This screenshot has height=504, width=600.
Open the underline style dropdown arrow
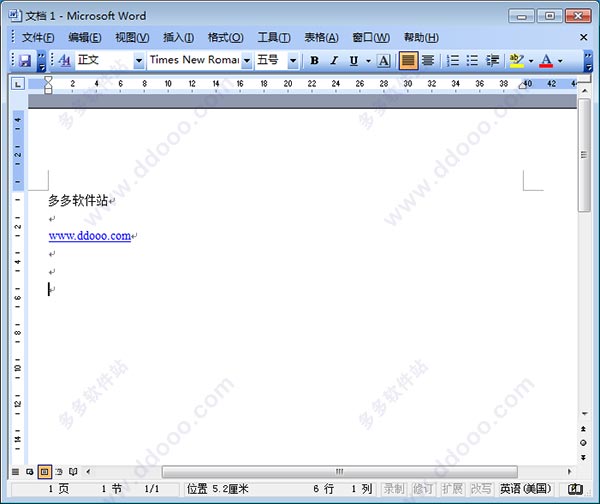(368, 60)
